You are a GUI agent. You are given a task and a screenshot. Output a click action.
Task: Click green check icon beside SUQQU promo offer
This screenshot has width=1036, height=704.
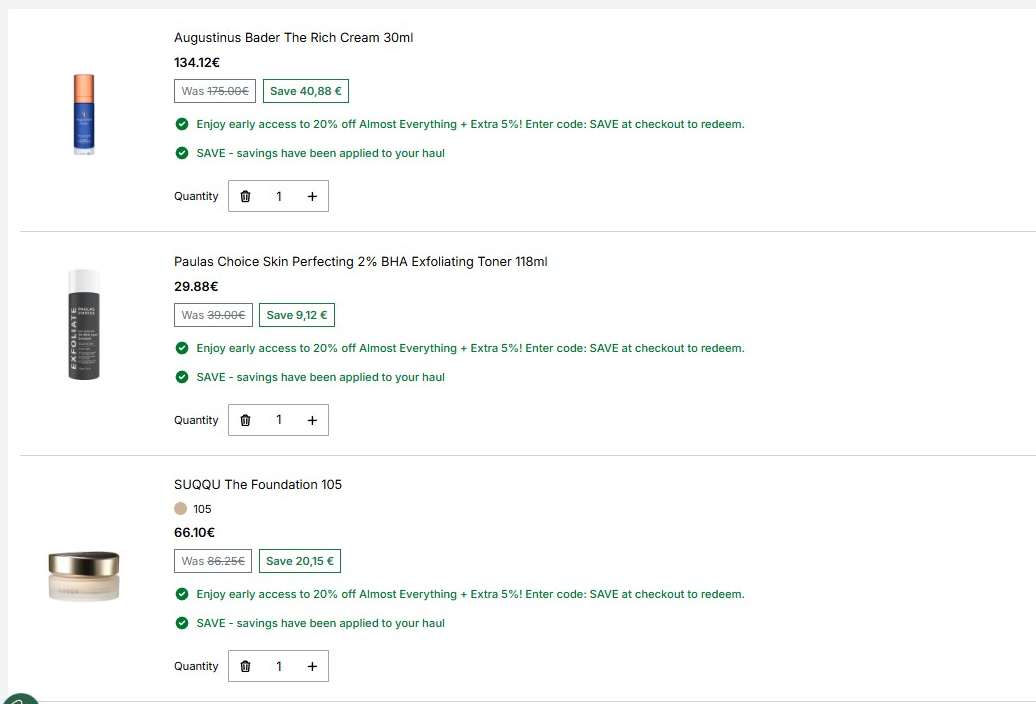182,594
